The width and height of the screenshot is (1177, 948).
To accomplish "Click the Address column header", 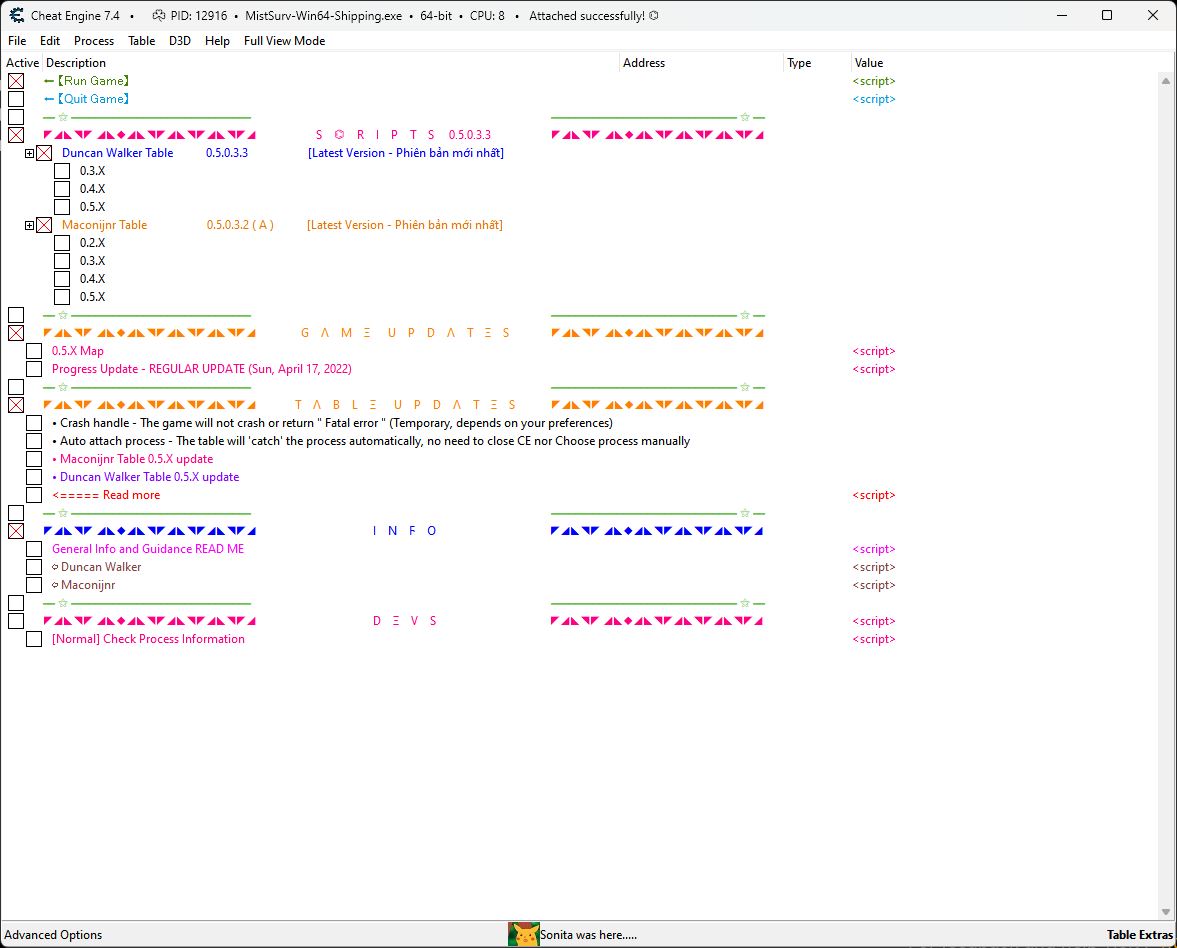I will pos(644,63).
